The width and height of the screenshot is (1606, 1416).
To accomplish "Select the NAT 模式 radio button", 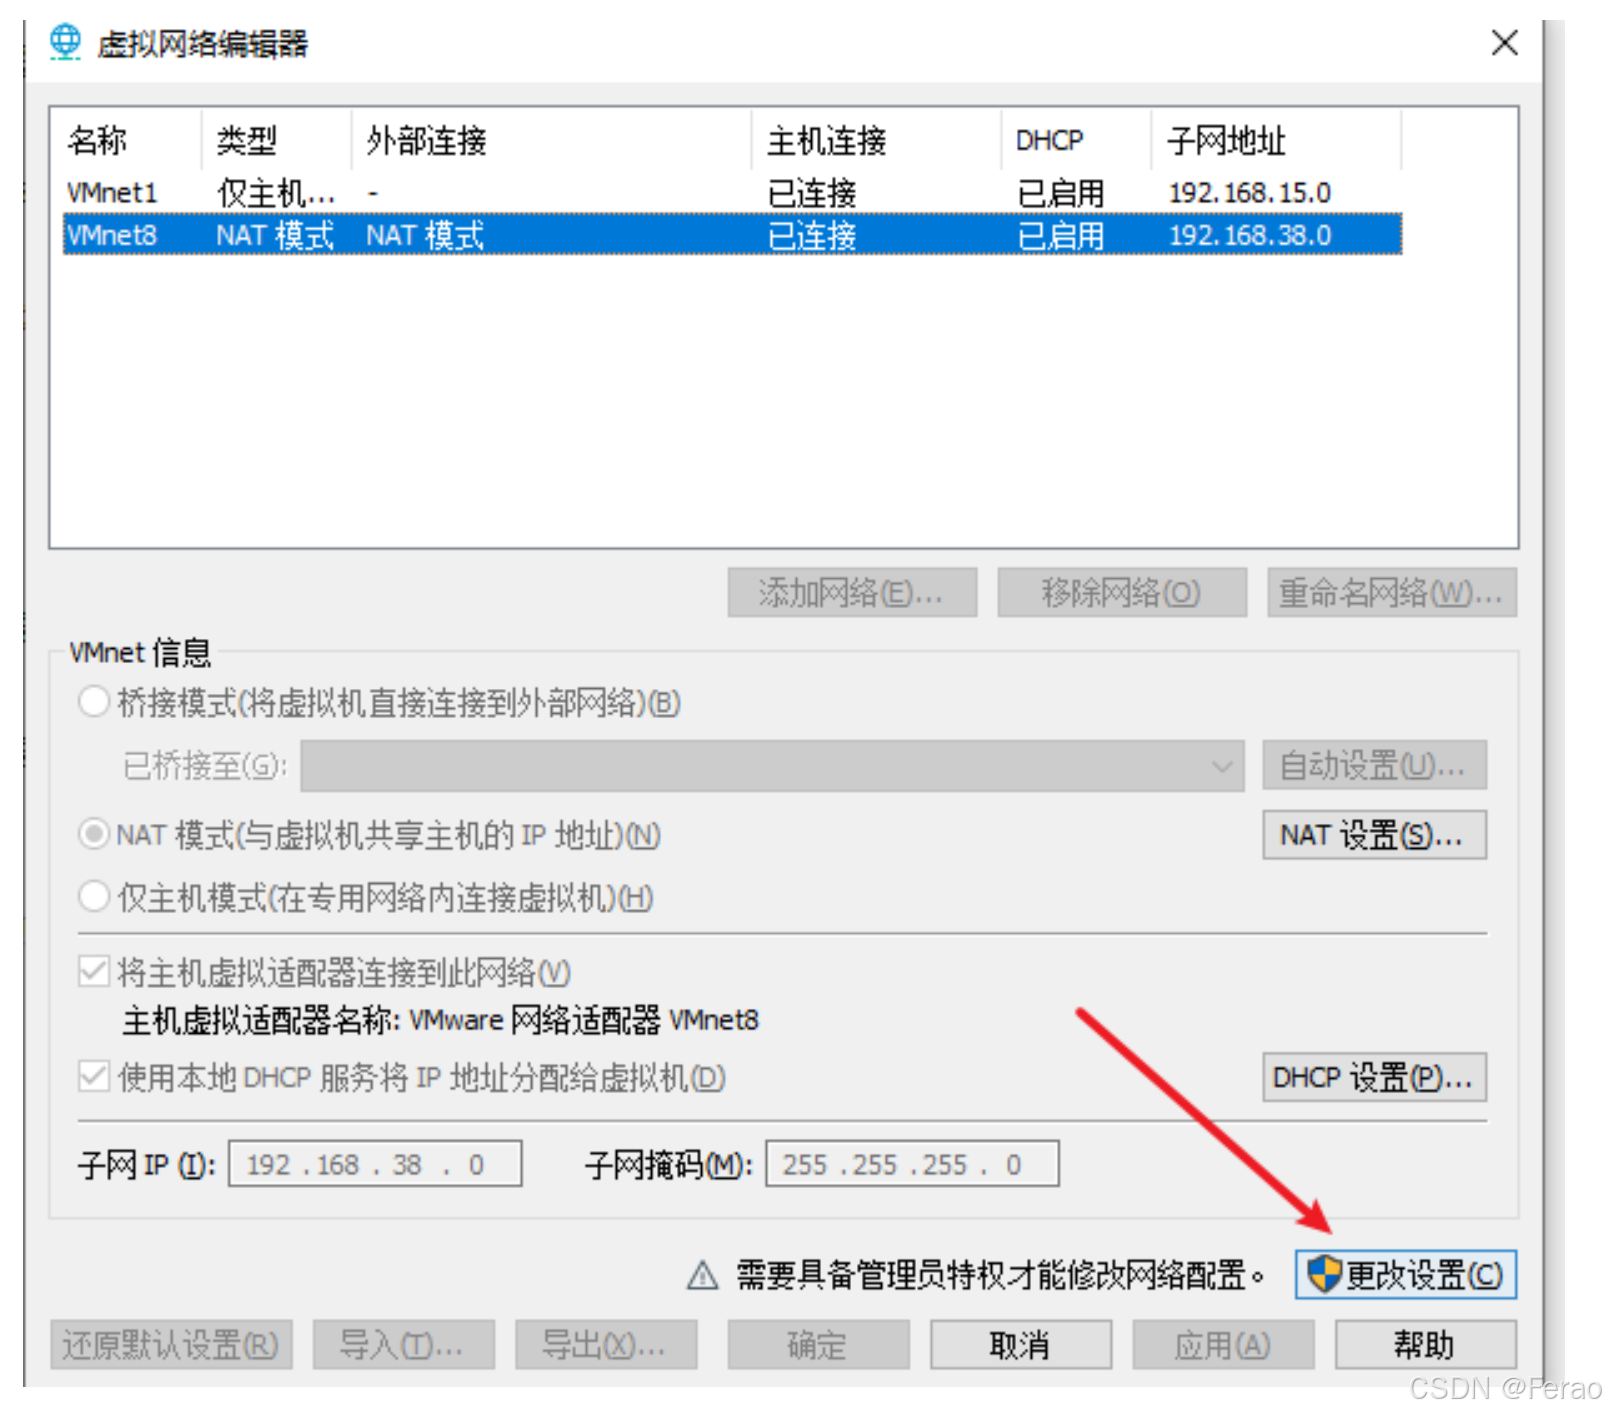I will coord(94,834).
